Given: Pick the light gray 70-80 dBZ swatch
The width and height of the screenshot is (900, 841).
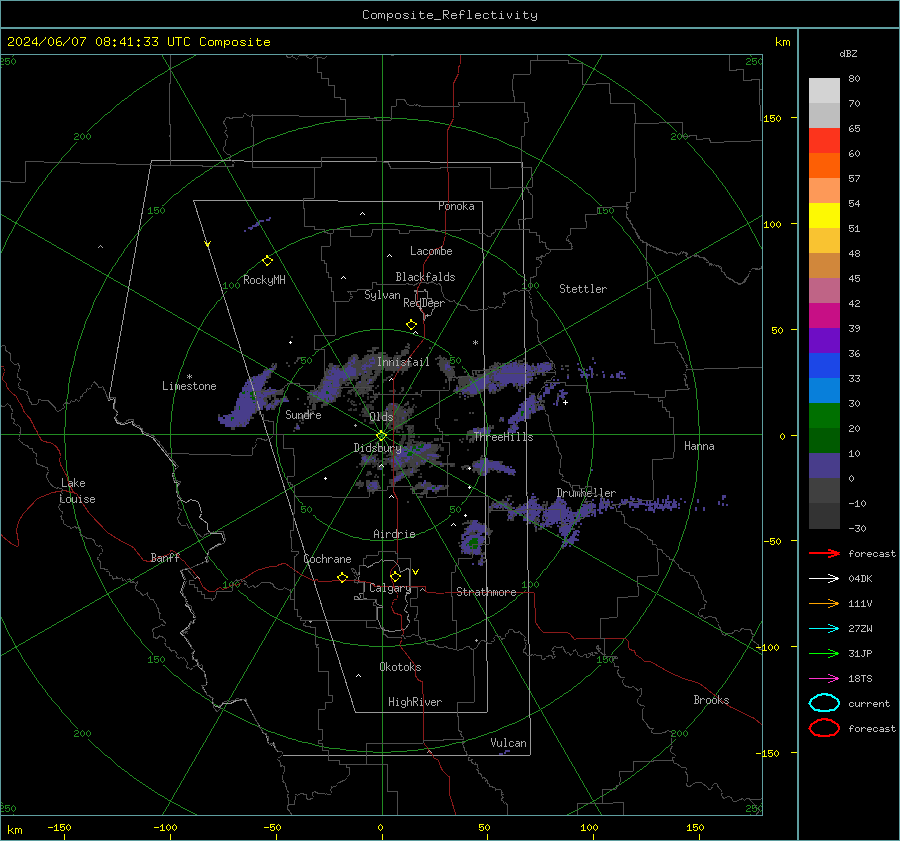Looking at the screenshot, I should pos(824,91).
